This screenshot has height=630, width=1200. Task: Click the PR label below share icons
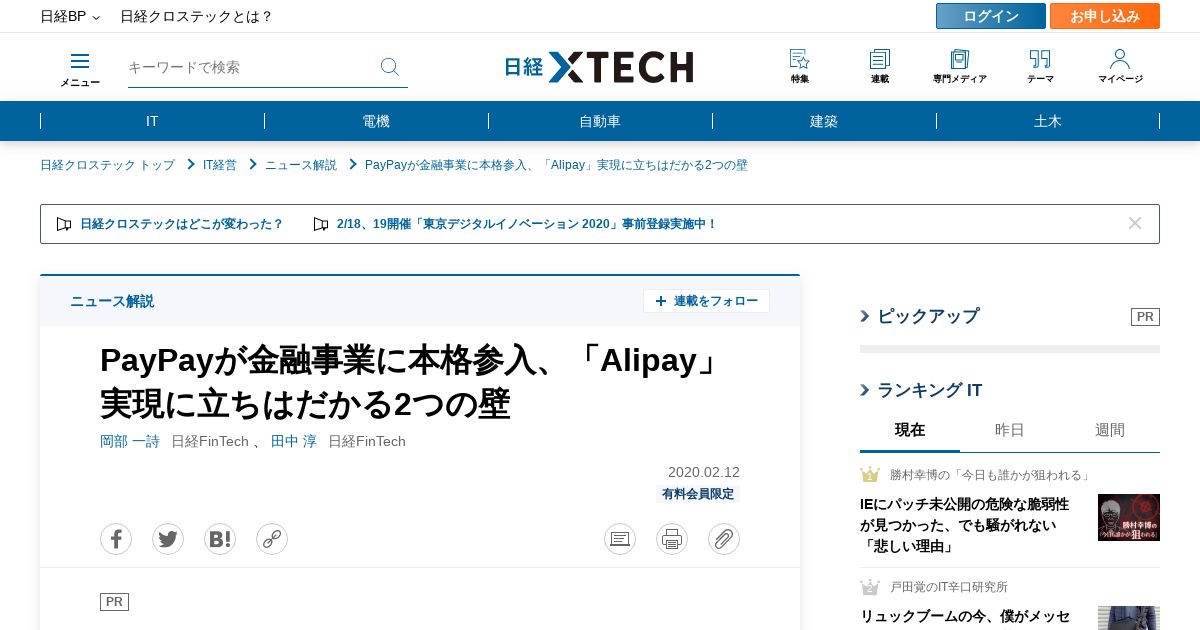pyautogui.click(x=114, y=602)
